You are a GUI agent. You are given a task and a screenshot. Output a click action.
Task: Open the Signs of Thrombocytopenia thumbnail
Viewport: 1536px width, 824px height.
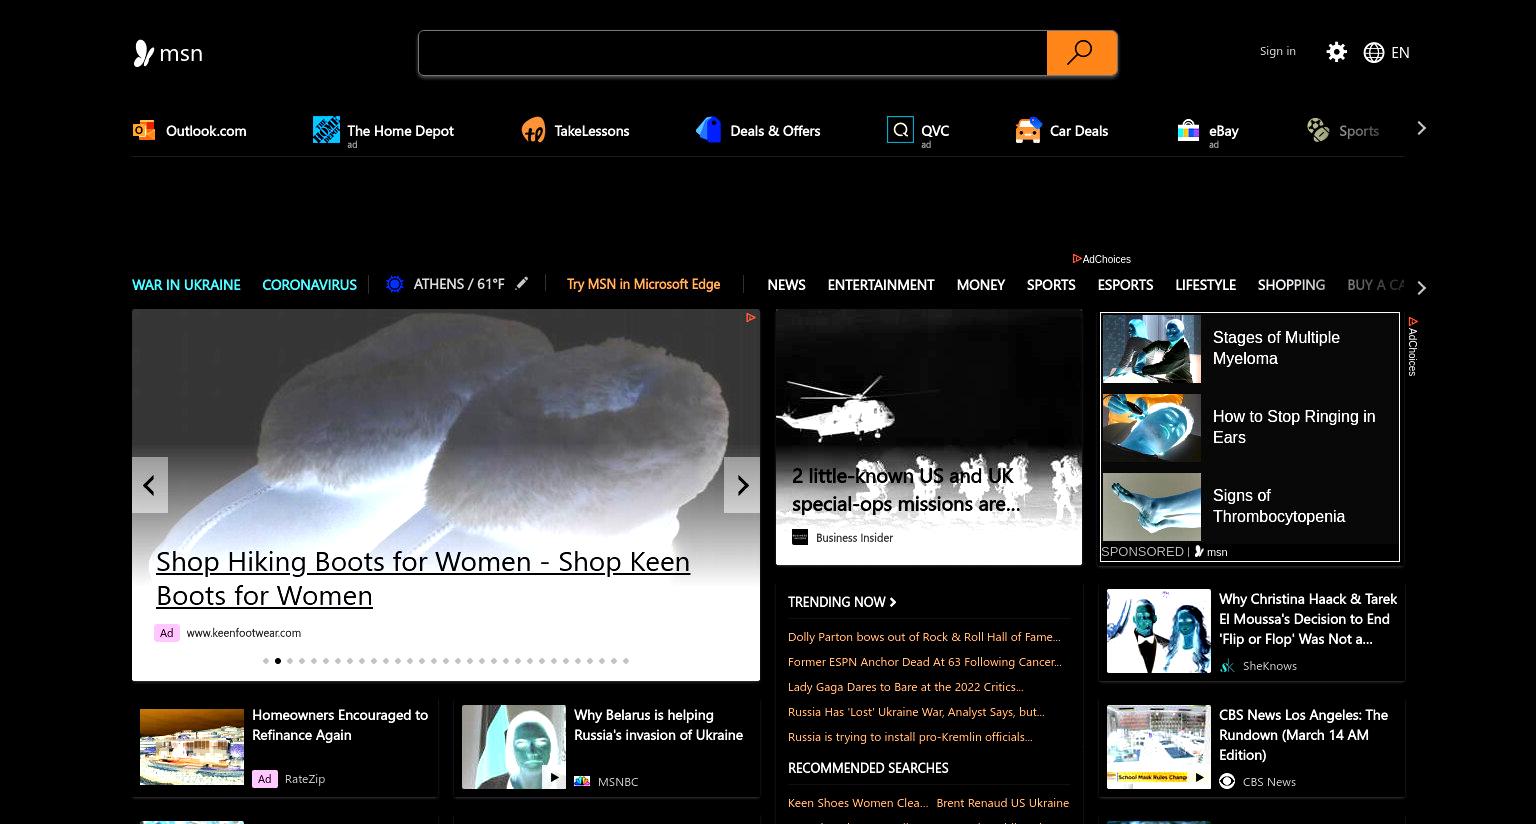[x=1152, y=507]
